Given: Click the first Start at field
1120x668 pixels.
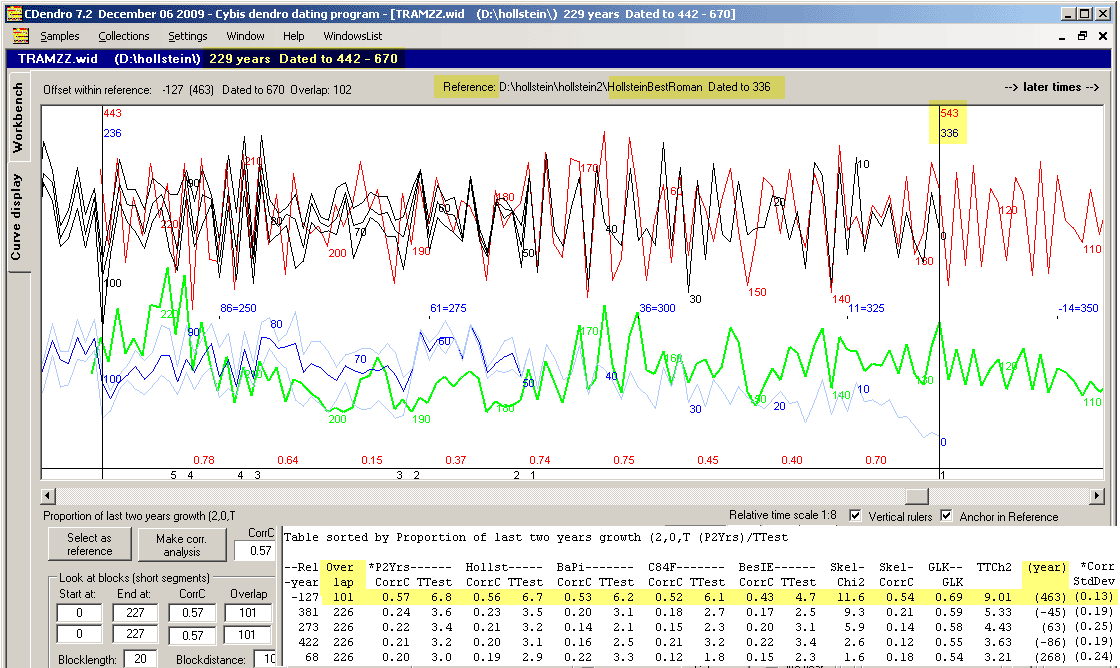Looking at the screenshot, I should pyautogui.click(x=79, y=613).
